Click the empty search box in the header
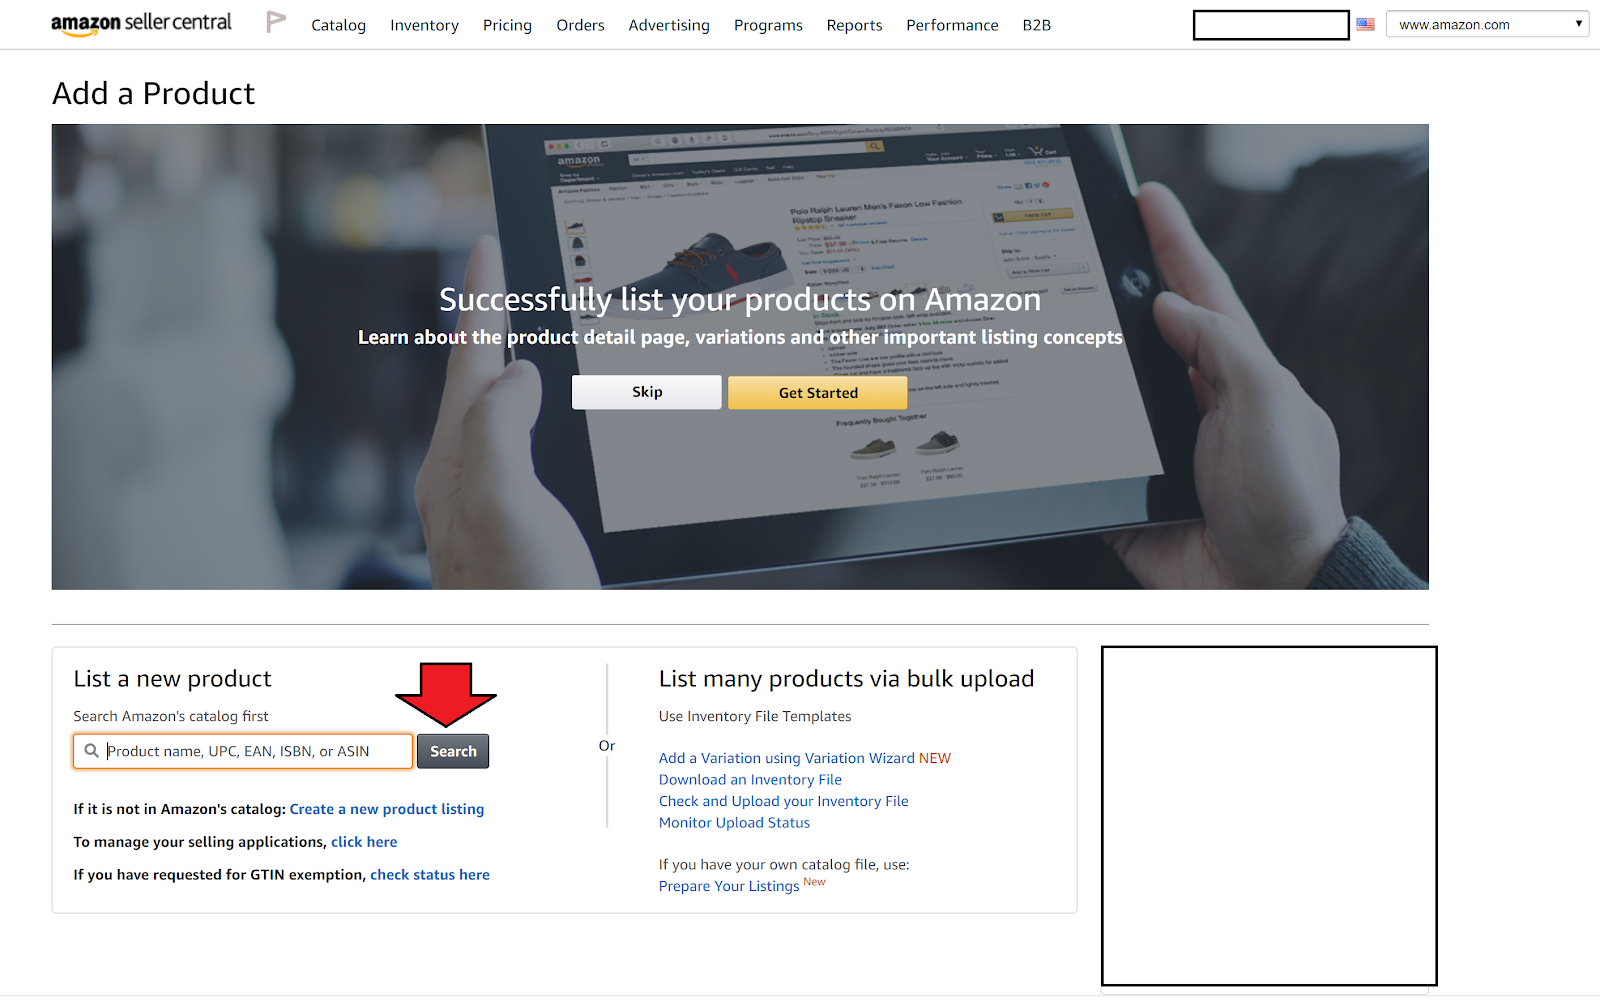1600x1002 pixels. click(1271, 25)
